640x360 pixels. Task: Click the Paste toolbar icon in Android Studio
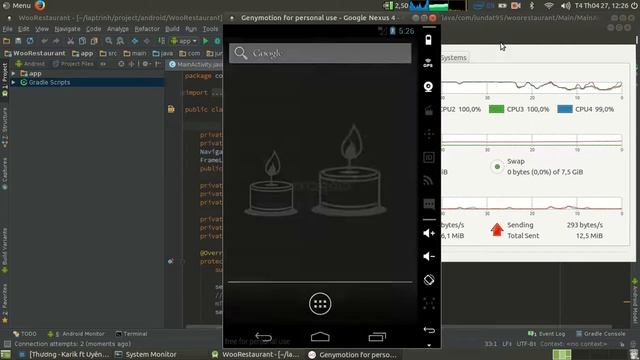click(x=94, y=41)
